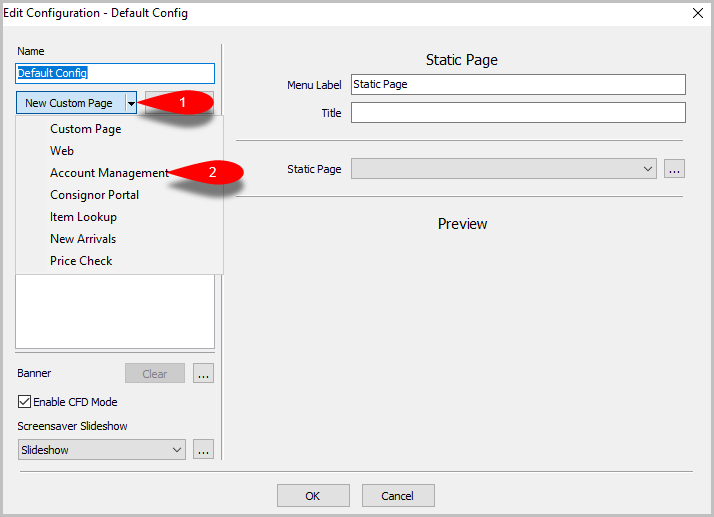Browse for banner image with ellipsis button
The height and width of the screenshot is (517, 714).
coord(203,374)
